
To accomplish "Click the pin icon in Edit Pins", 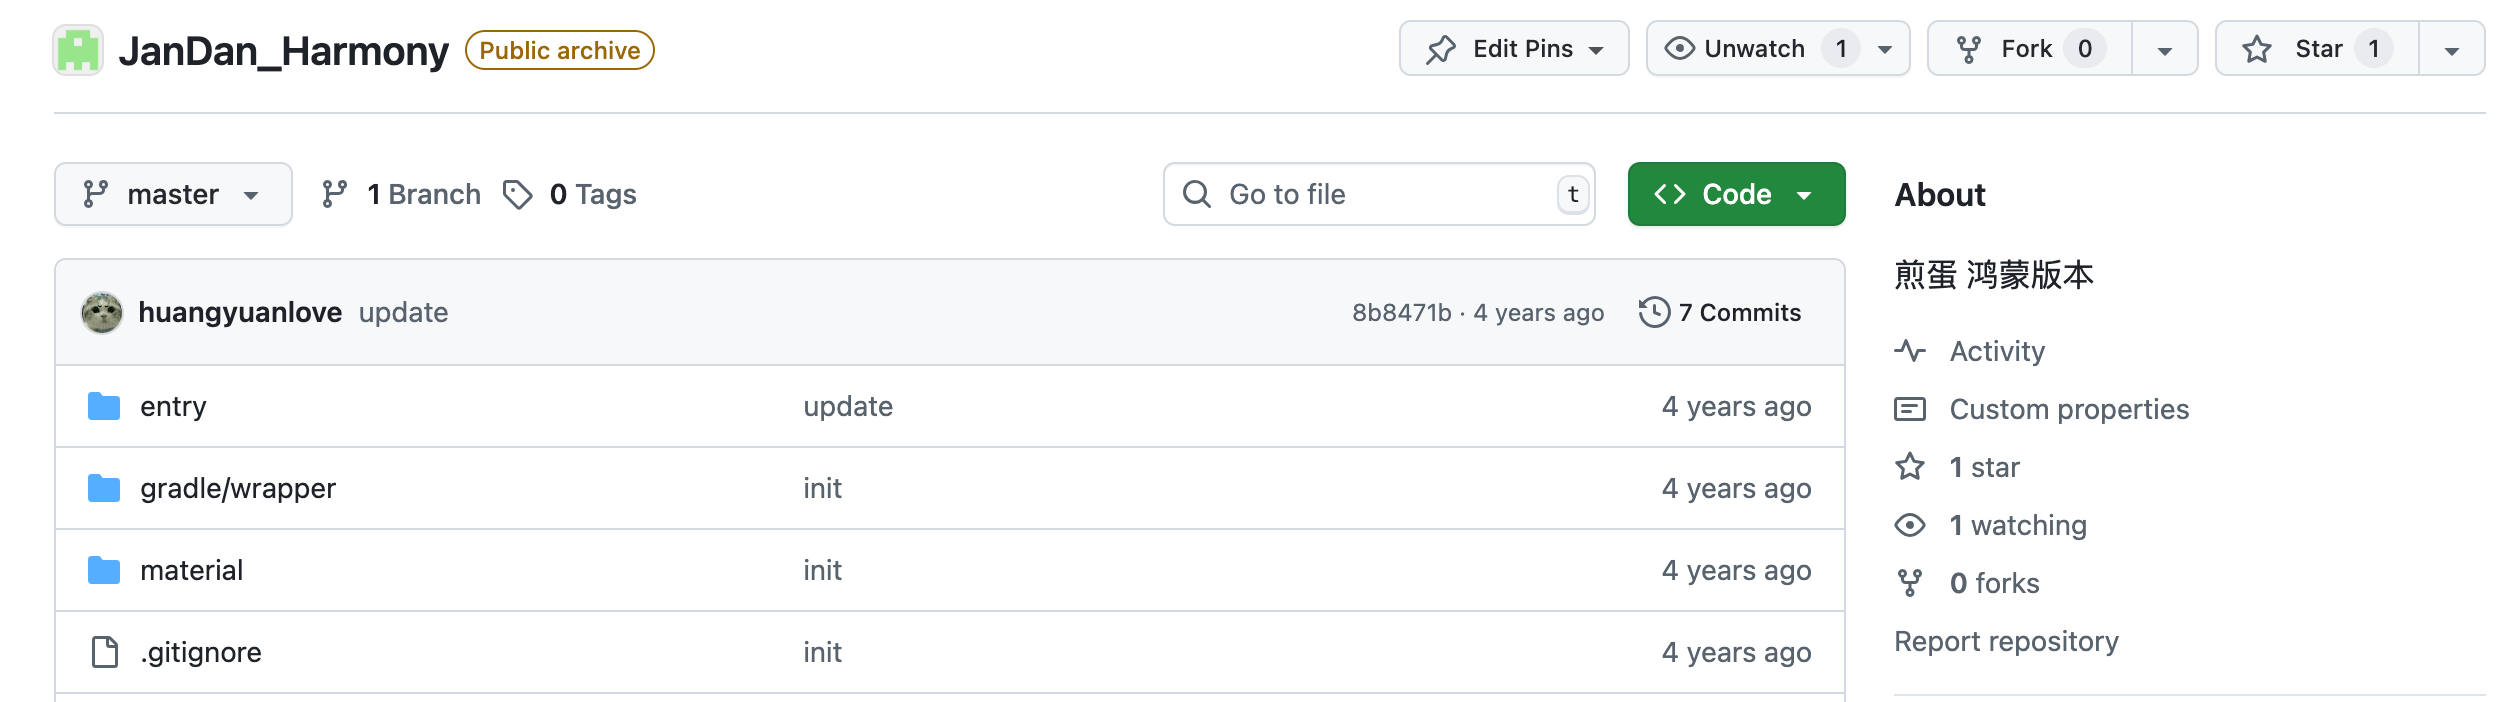I will (1441, 49).
